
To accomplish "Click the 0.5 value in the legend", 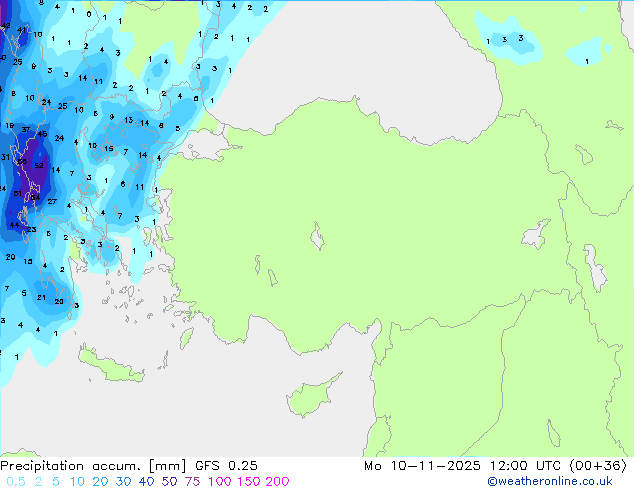I will click(16, 481).
